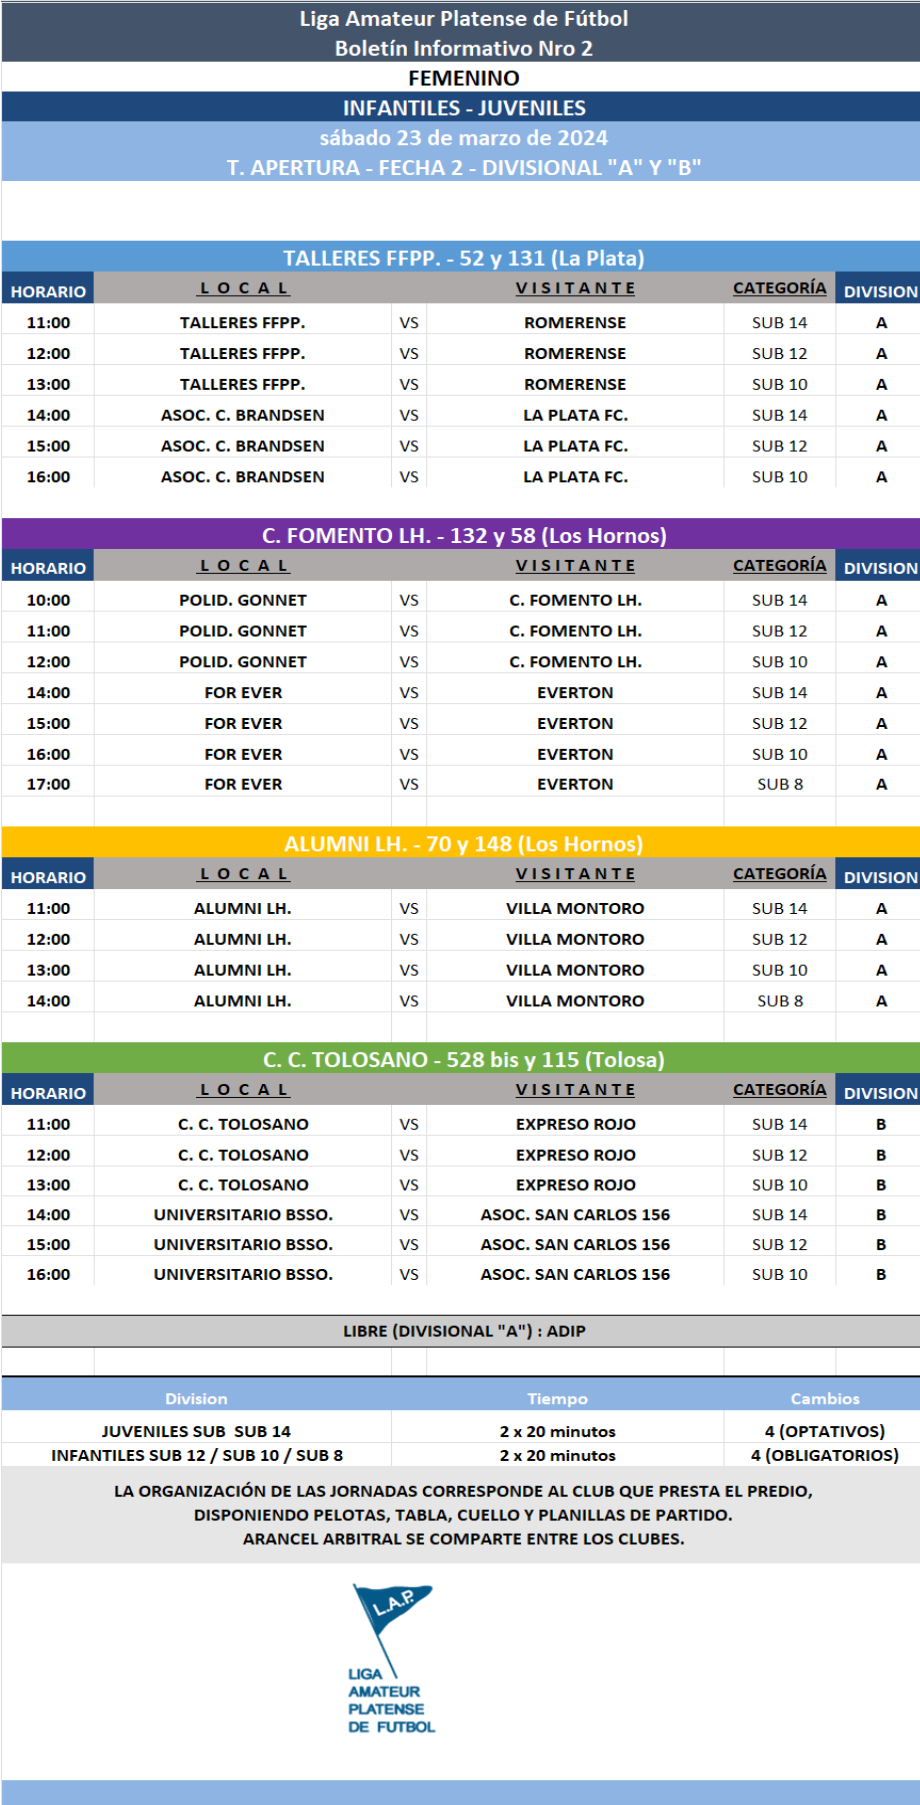920x1805 pixels.
Task: Select the yellow ALUMNI LH. venue header
Action: point(463,844)
